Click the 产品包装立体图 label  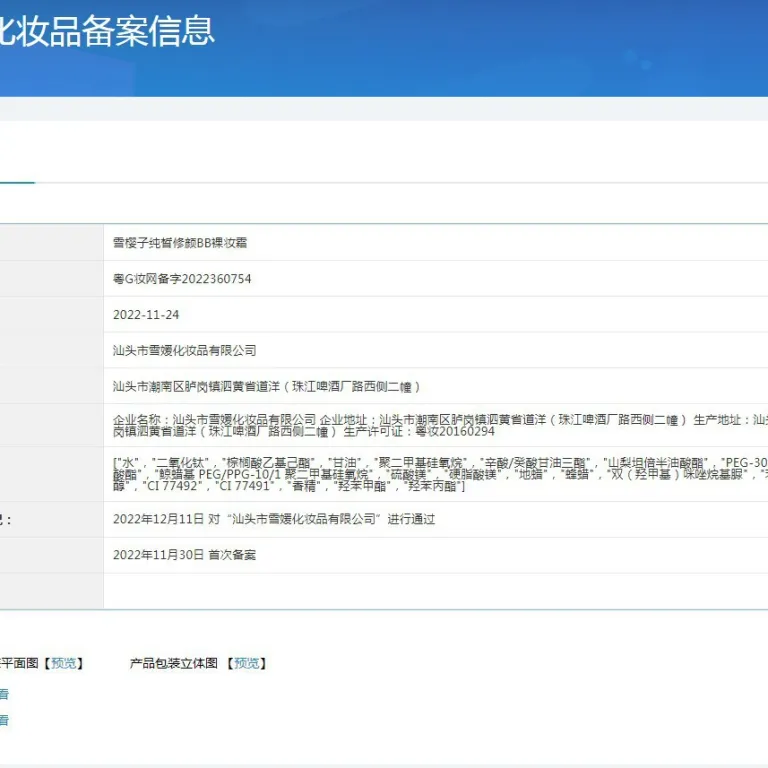point(173,663)
